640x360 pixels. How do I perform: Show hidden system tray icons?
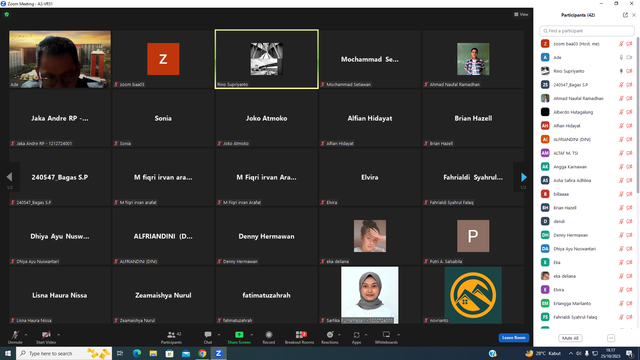[571, 353]
